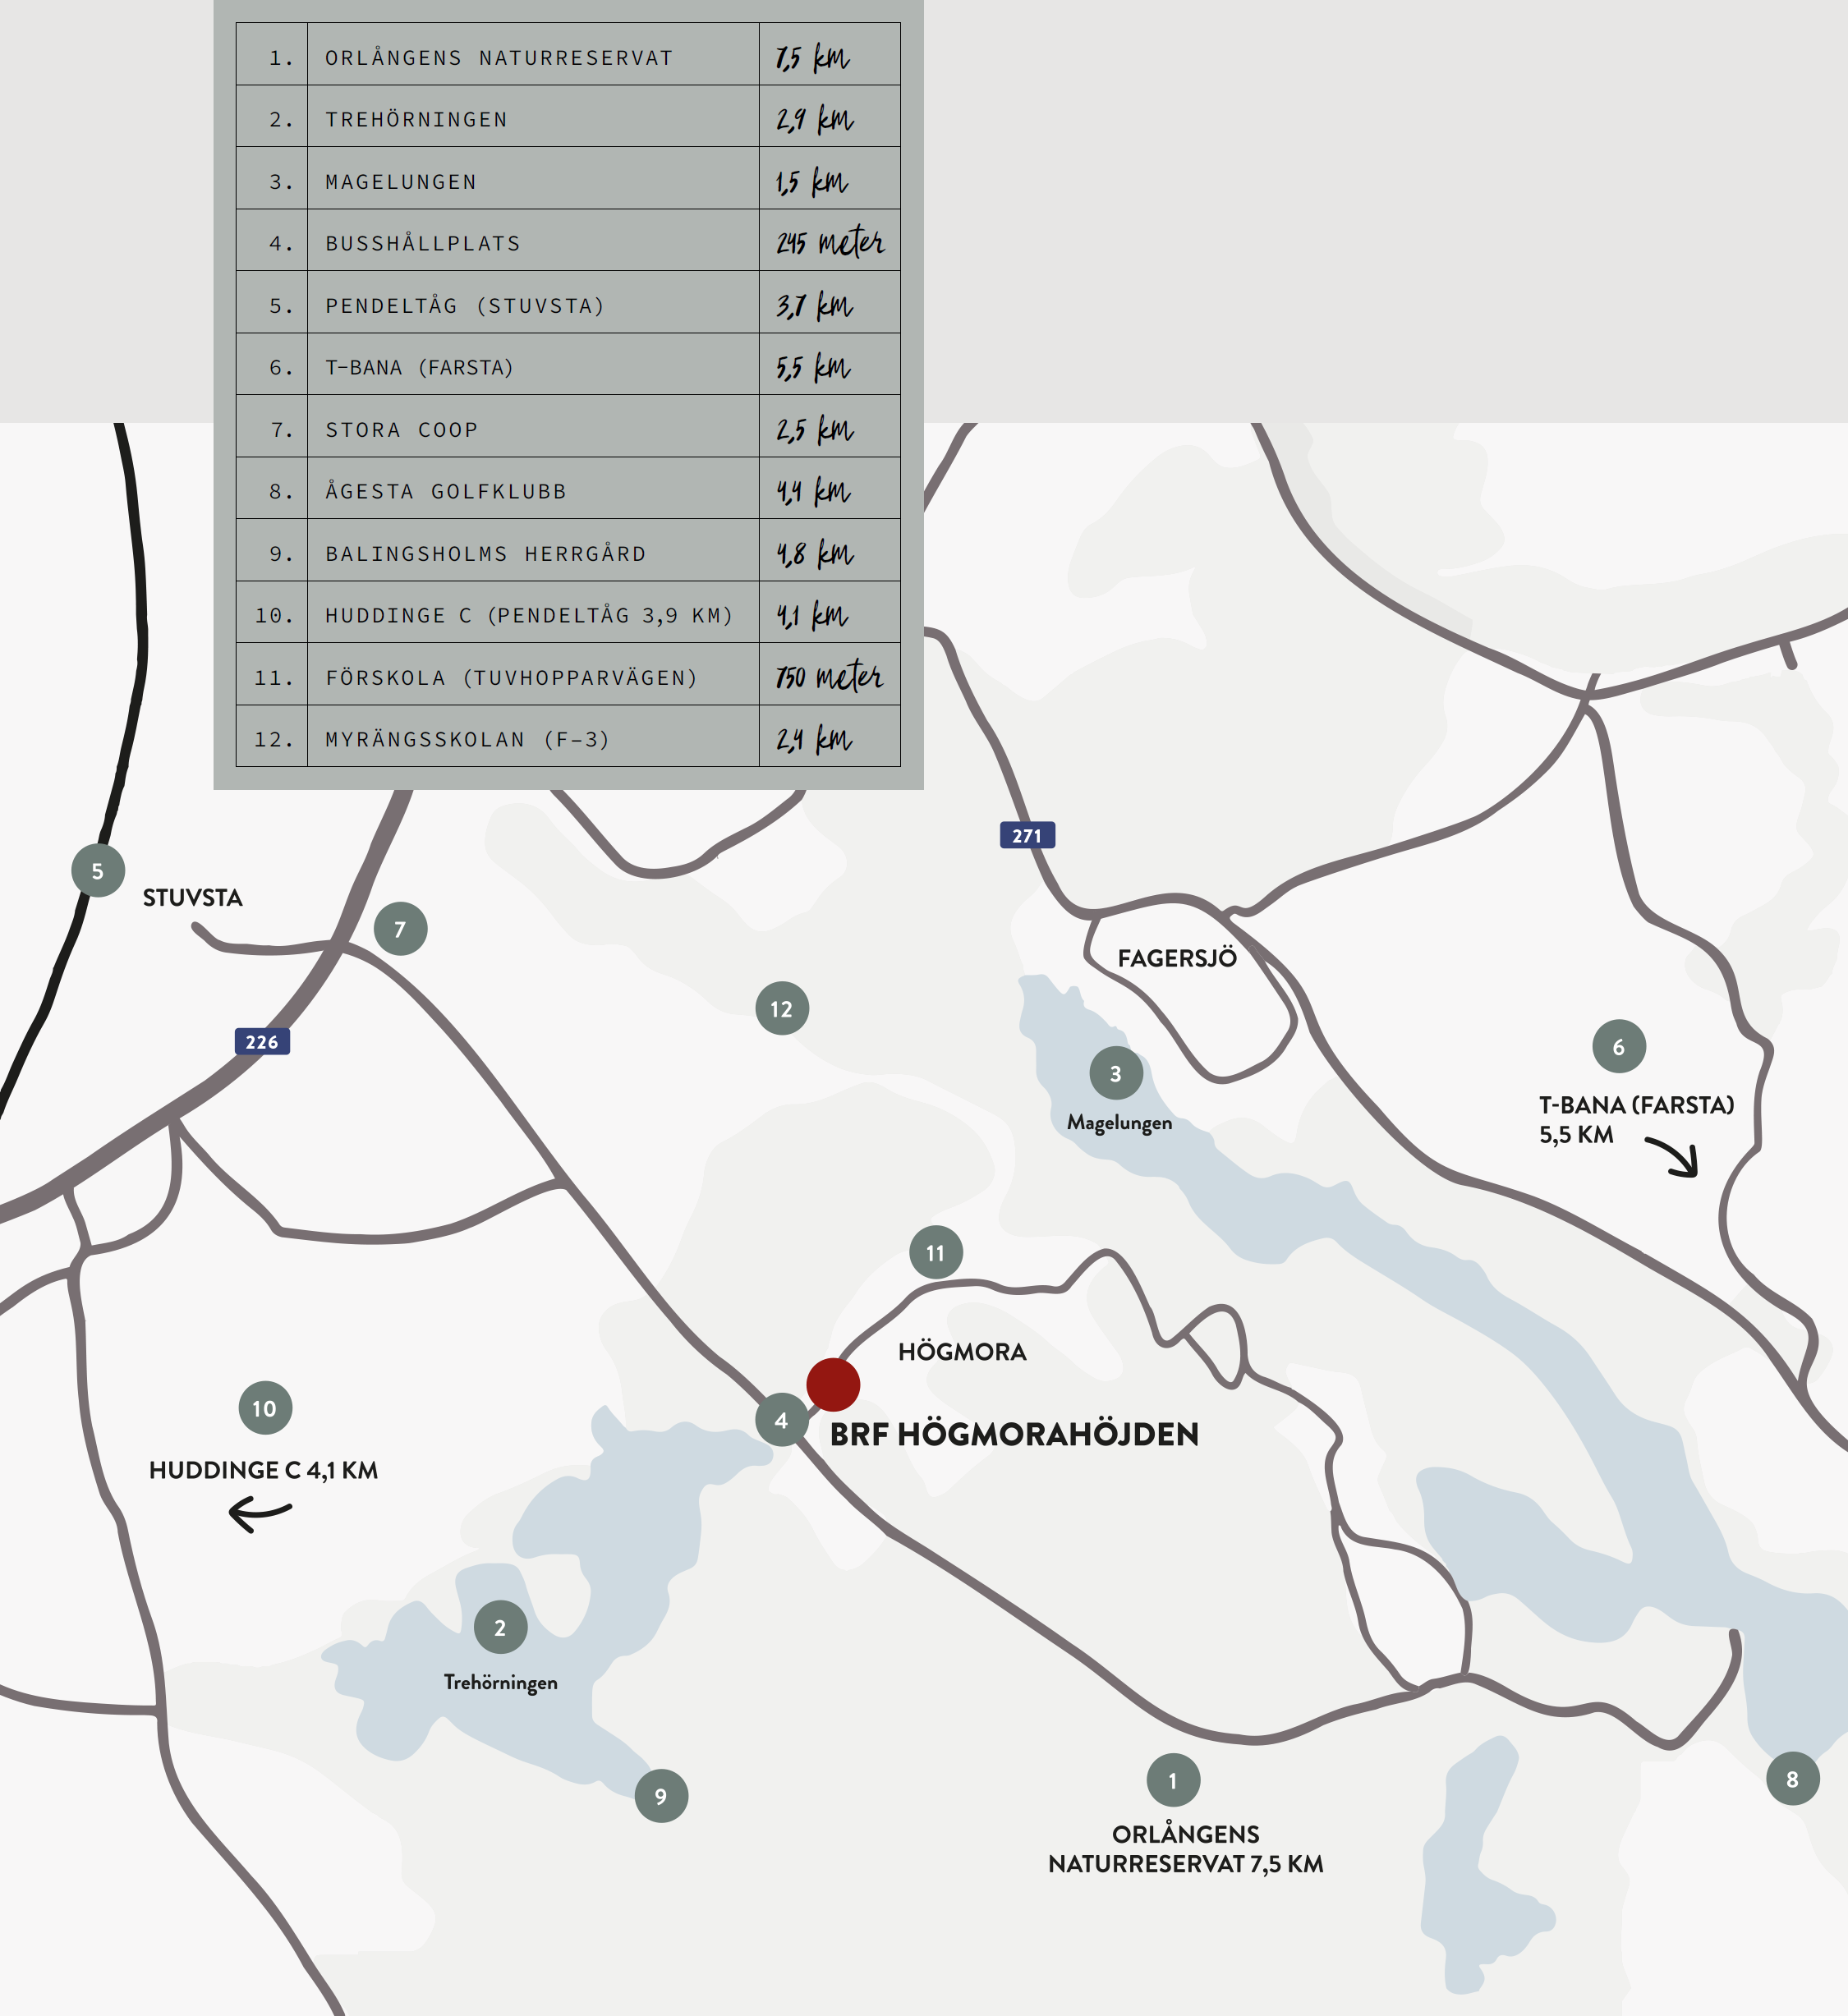Select the Pendeltåg (Stuvsta) table row
Viewport: 1848px width, 2016px height.
(567, 305)
